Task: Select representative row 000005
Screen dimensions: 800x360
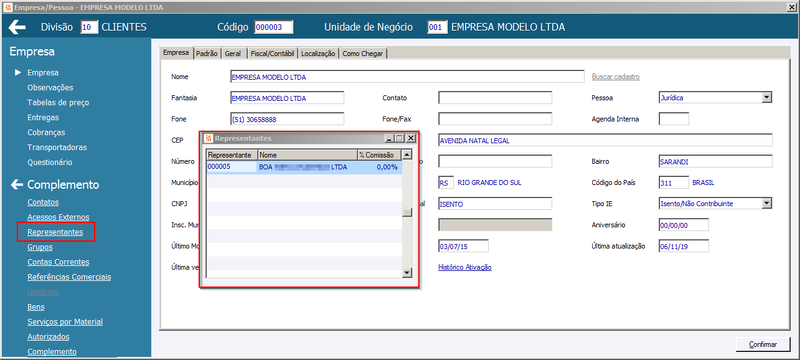Action: point(304,167)
